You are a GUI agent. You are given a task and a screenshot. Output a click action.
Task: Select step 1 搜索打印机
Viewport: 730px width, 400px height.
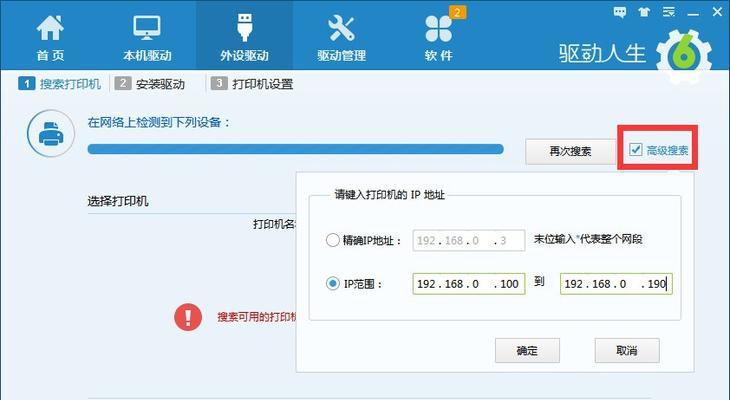[60, 84]
